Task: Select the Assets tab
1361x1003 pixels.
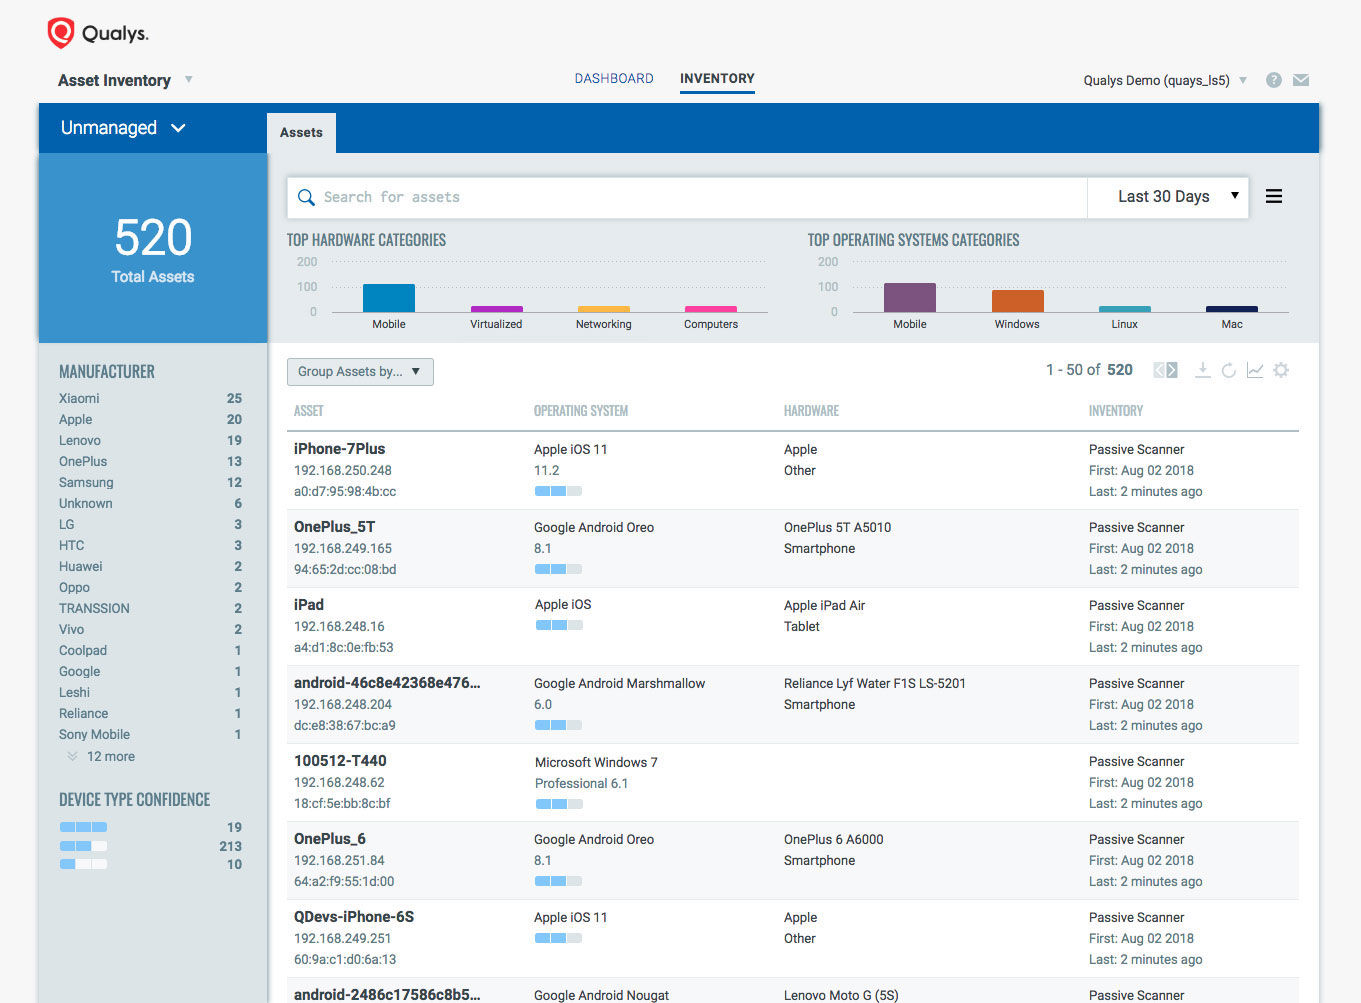Action: pyautogui.click(x=301, y=132)
